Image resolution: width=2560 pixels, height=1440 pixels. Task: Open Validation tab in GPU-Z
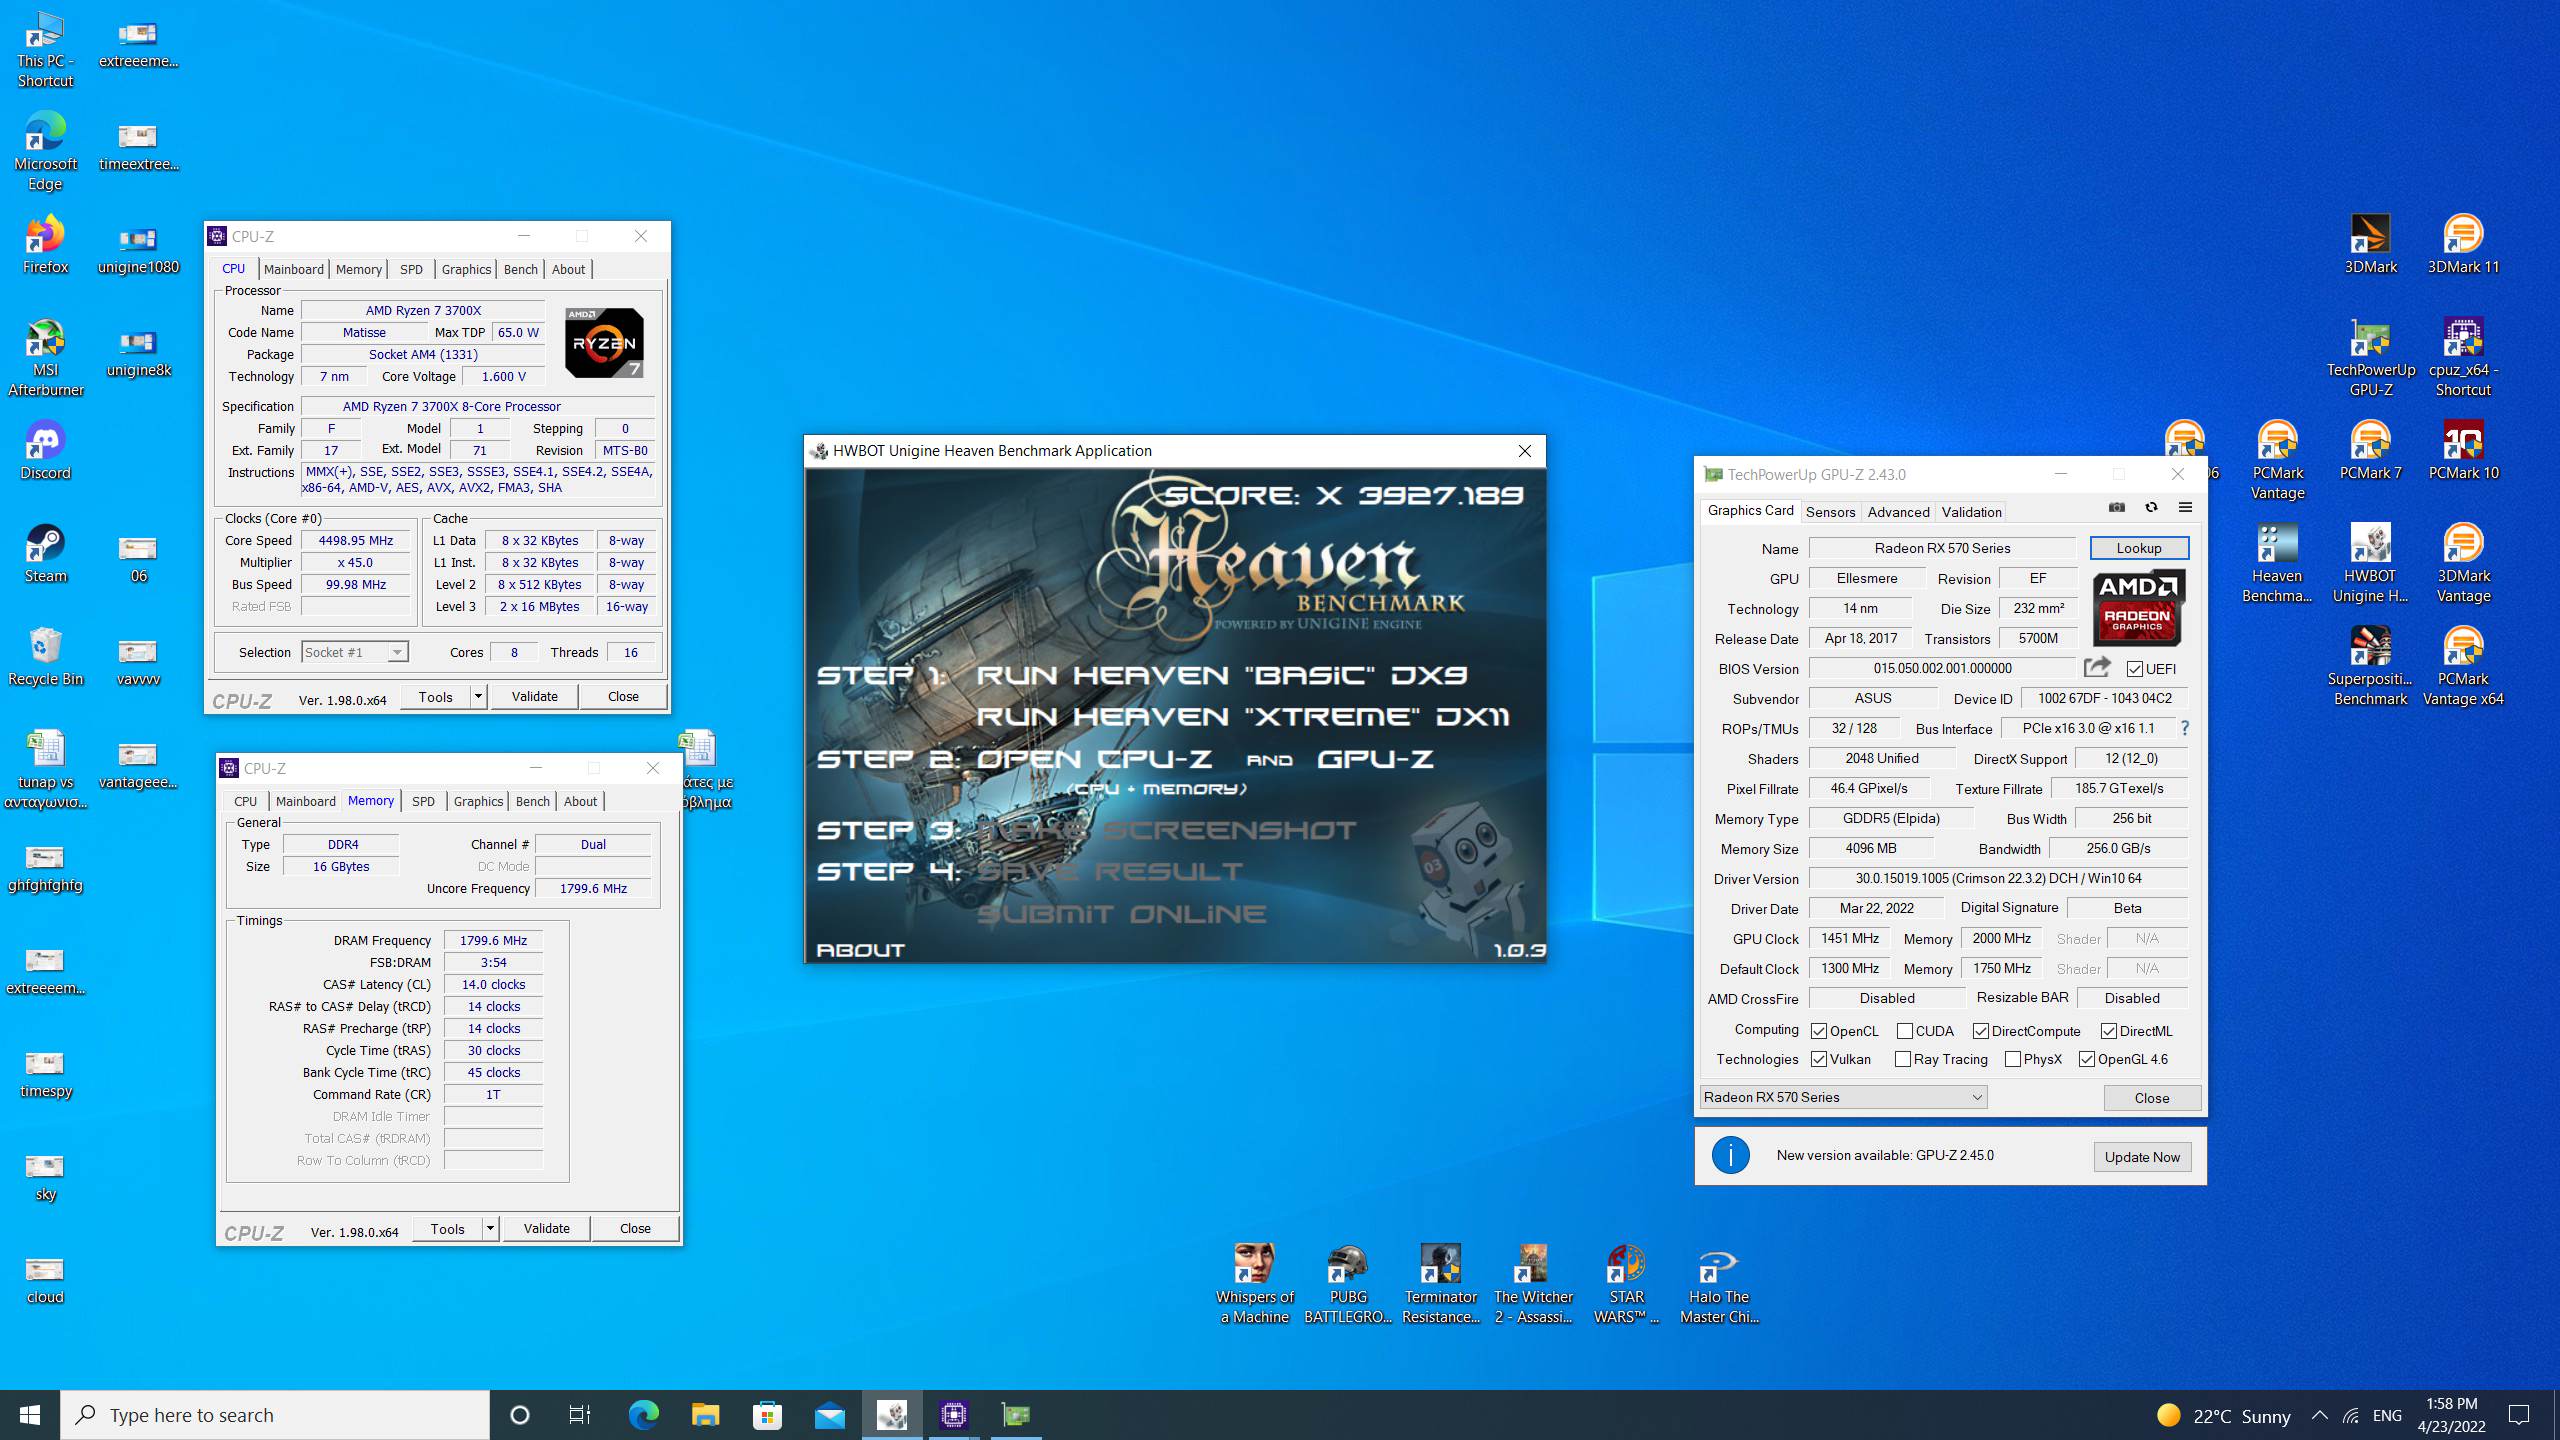[x=1971, y=511]
